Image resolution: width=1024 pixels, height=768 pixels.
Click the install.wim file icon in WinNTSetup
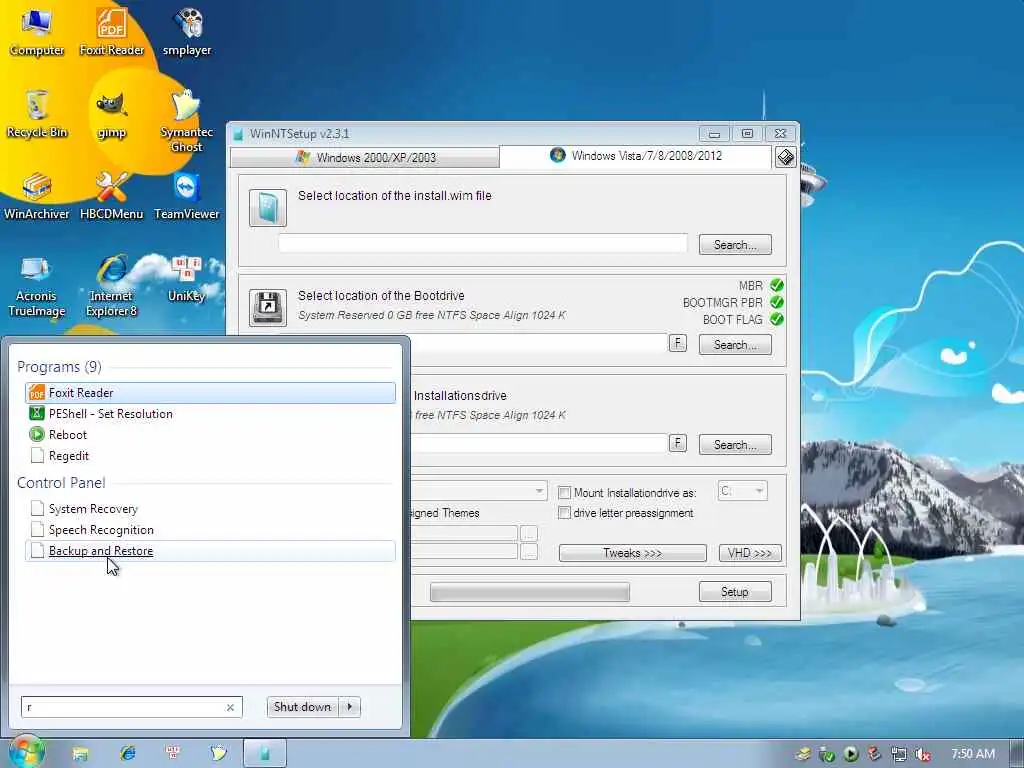268,208
